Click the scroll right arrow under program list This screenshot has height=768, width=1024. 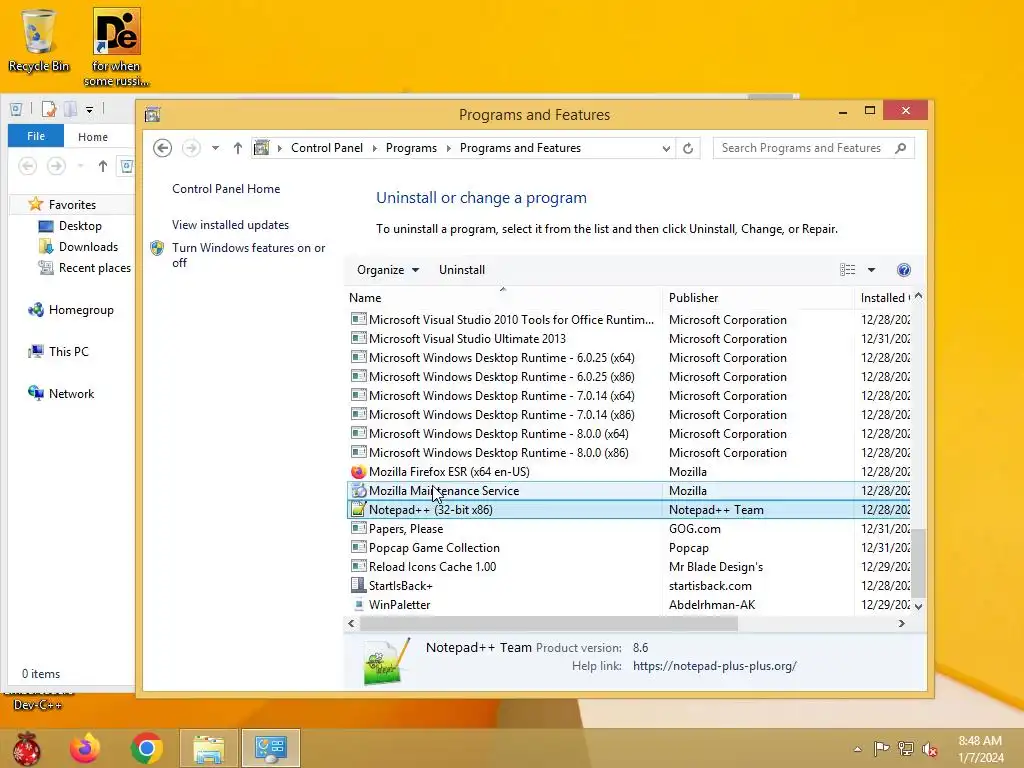click(x=901, y=624)
